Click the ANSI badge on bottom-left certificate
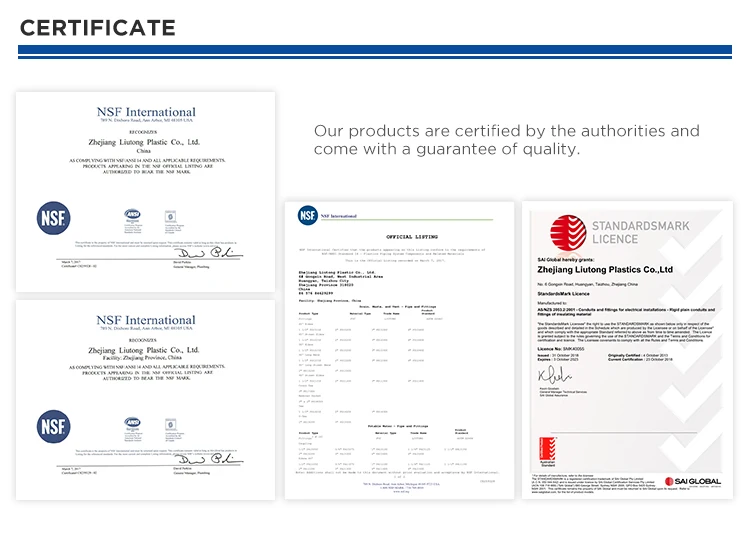 click(132, 423)
